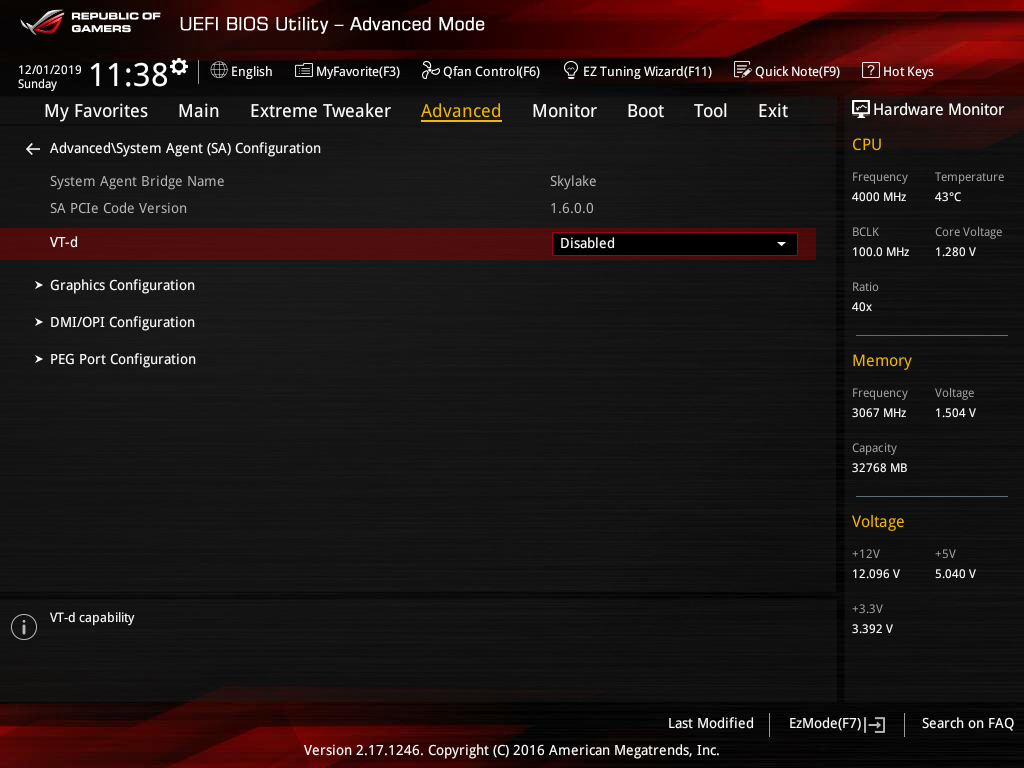Open the Exit tab
The height and width of the screenshot is (768, 1024).
pyautogui.click(x=773, y=111)
